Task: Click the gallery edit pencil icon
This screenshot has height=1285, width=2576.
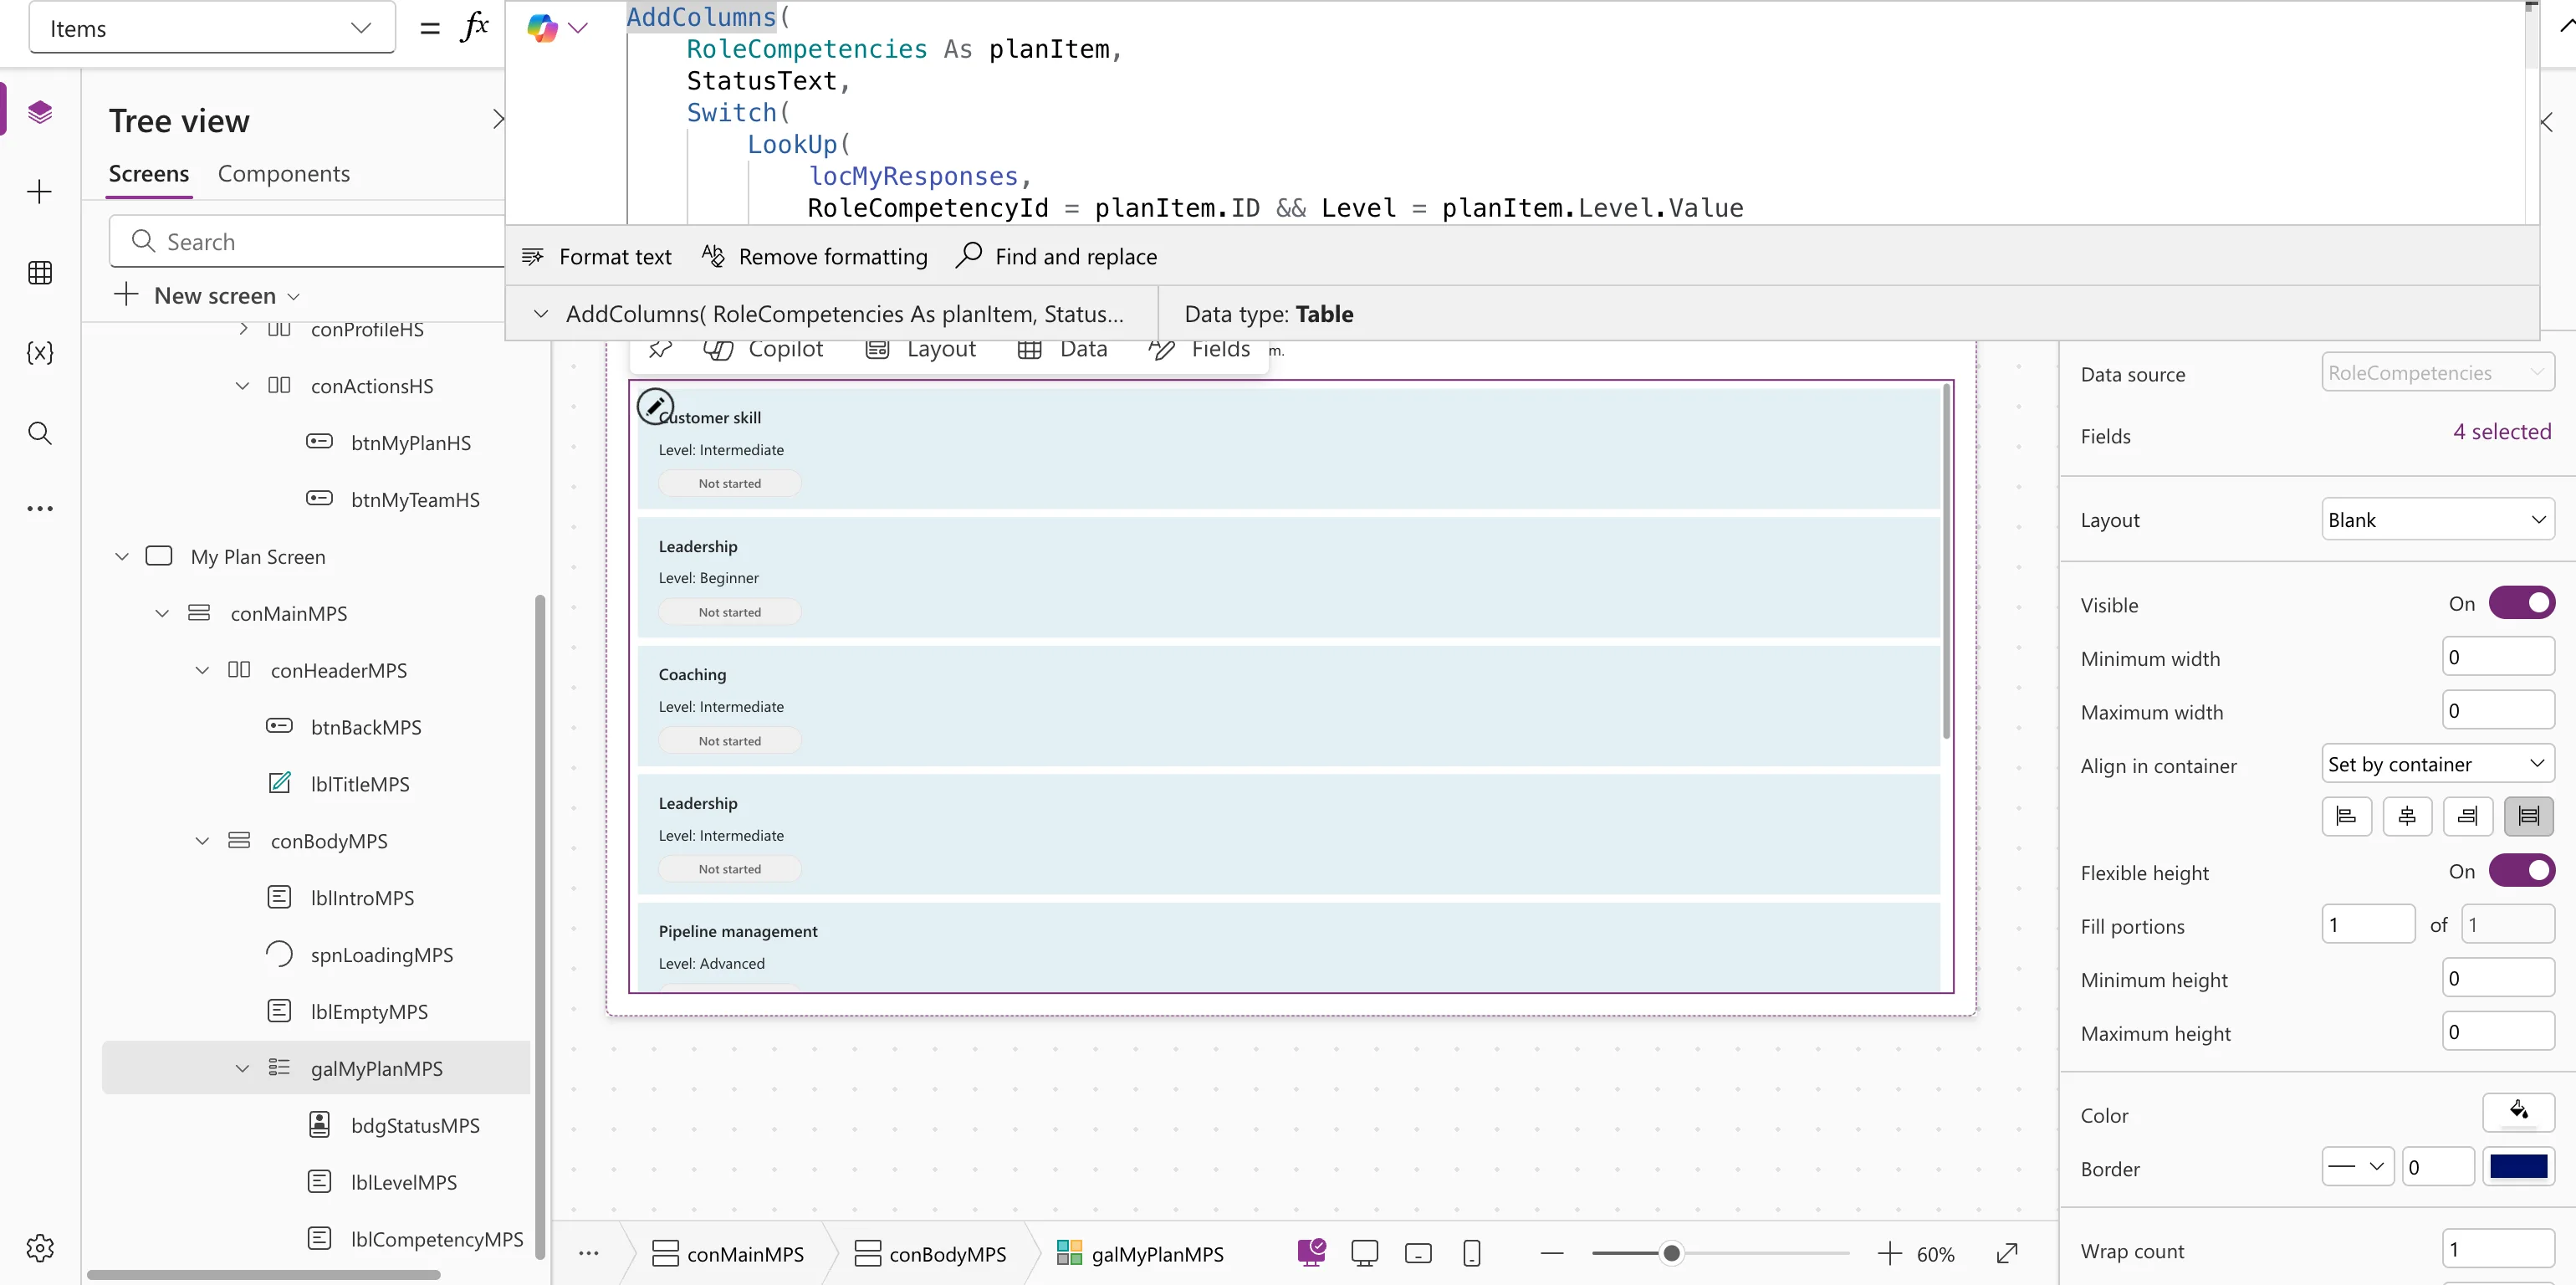Action: pyautogui.click(x=655, y=406)
